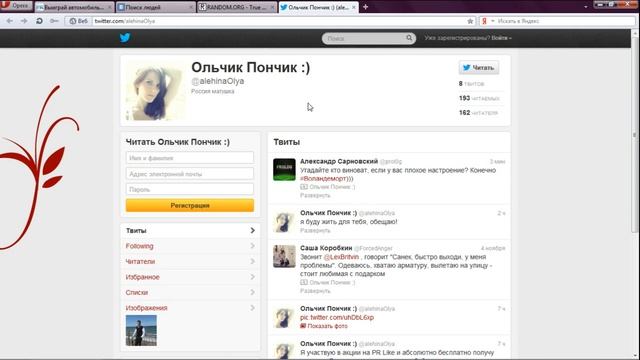Click the chevron beside sidebar "Твиты"
This screenshot has height=360, width=640.
(252, 231)
